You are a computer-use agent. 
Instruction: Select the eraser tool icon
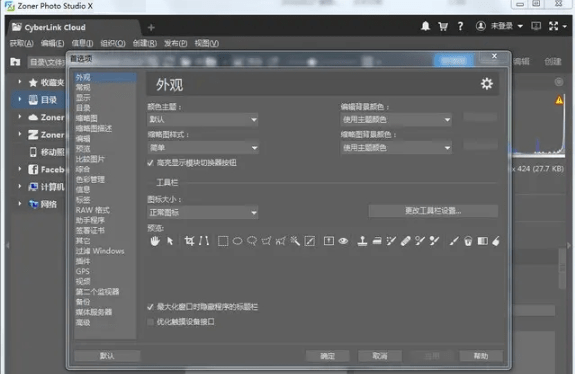point(496,241)
